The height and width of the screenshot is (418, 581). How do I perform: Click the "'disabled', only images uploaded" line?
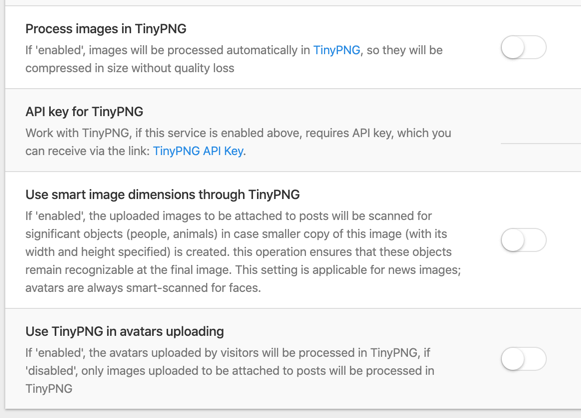[230, 371]
